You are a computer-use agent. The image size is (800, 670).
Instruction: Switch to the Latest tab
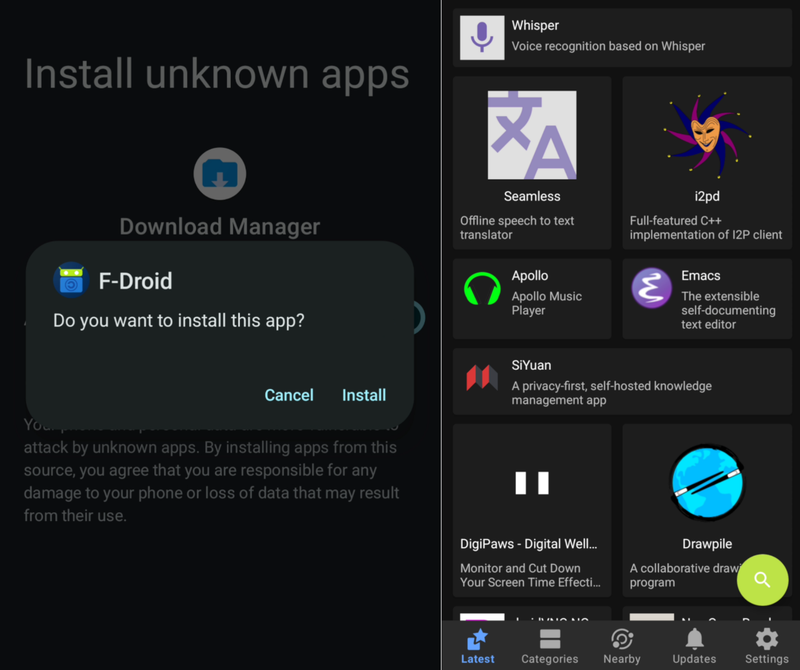point(478,645)
